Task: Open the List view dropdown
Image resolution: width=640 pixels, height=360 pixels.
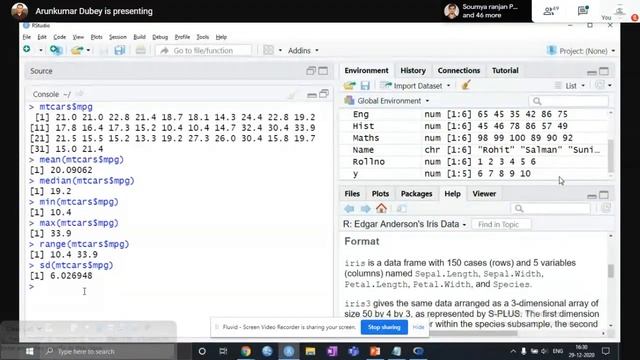Action: click(x=570, y=86)
